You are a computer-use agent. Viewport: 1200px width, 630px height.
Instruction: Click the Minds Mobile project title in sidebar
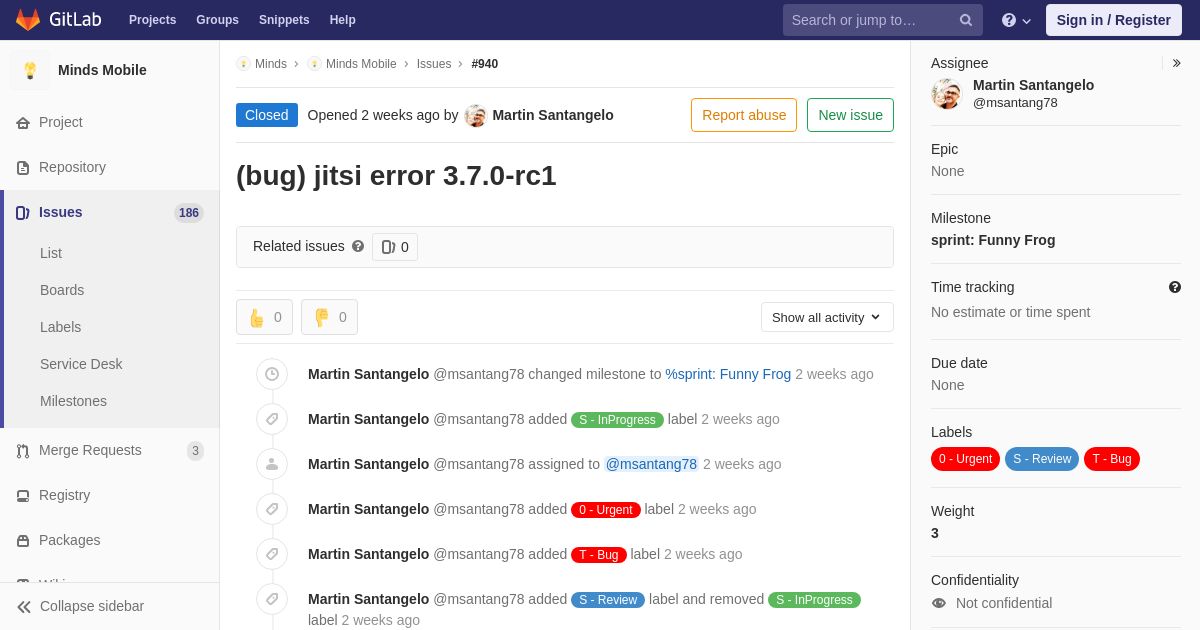coord(102,70)
